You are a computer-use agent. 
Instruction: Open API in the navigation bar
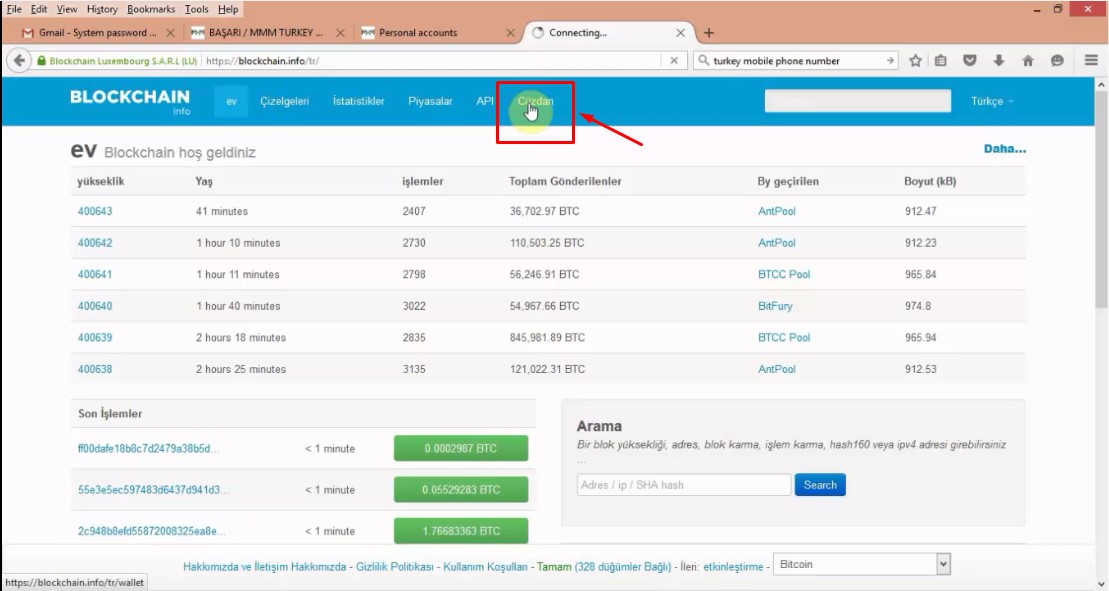click(x=484, y=101)
